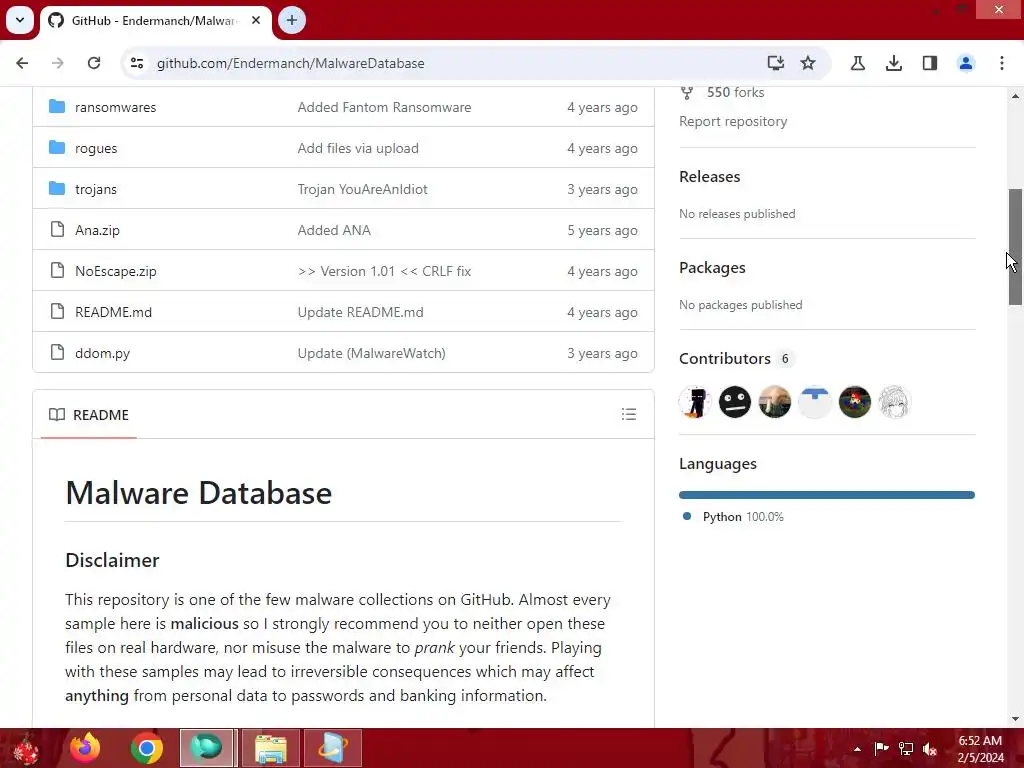Screen dimensions: 1024x768
Task: Select the GitHub Endermanch tab
Action: pyautogui.click(x=155, y=20)
